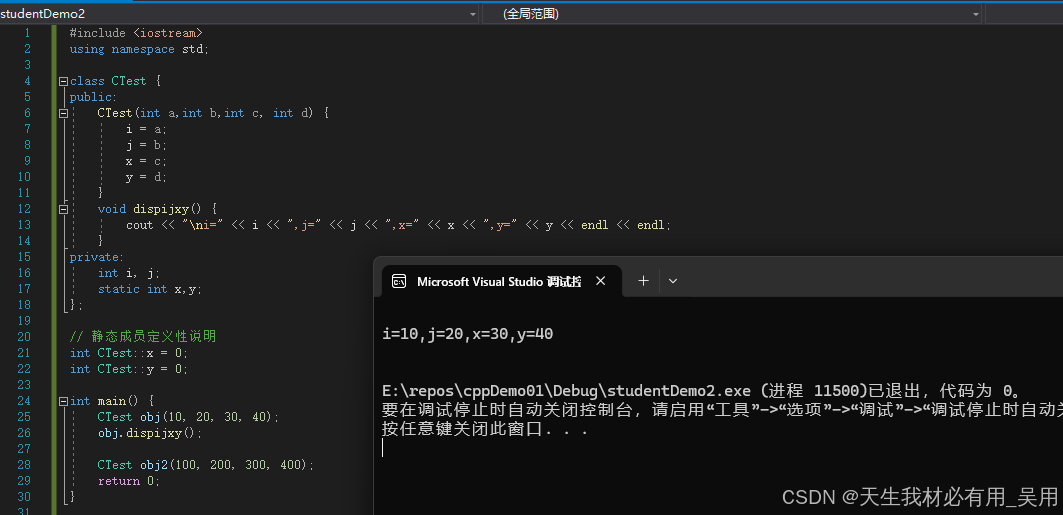Close the Microsoft Visual Studio debug console tab
The image size is (1063, 515).
[x=600, y=281]
